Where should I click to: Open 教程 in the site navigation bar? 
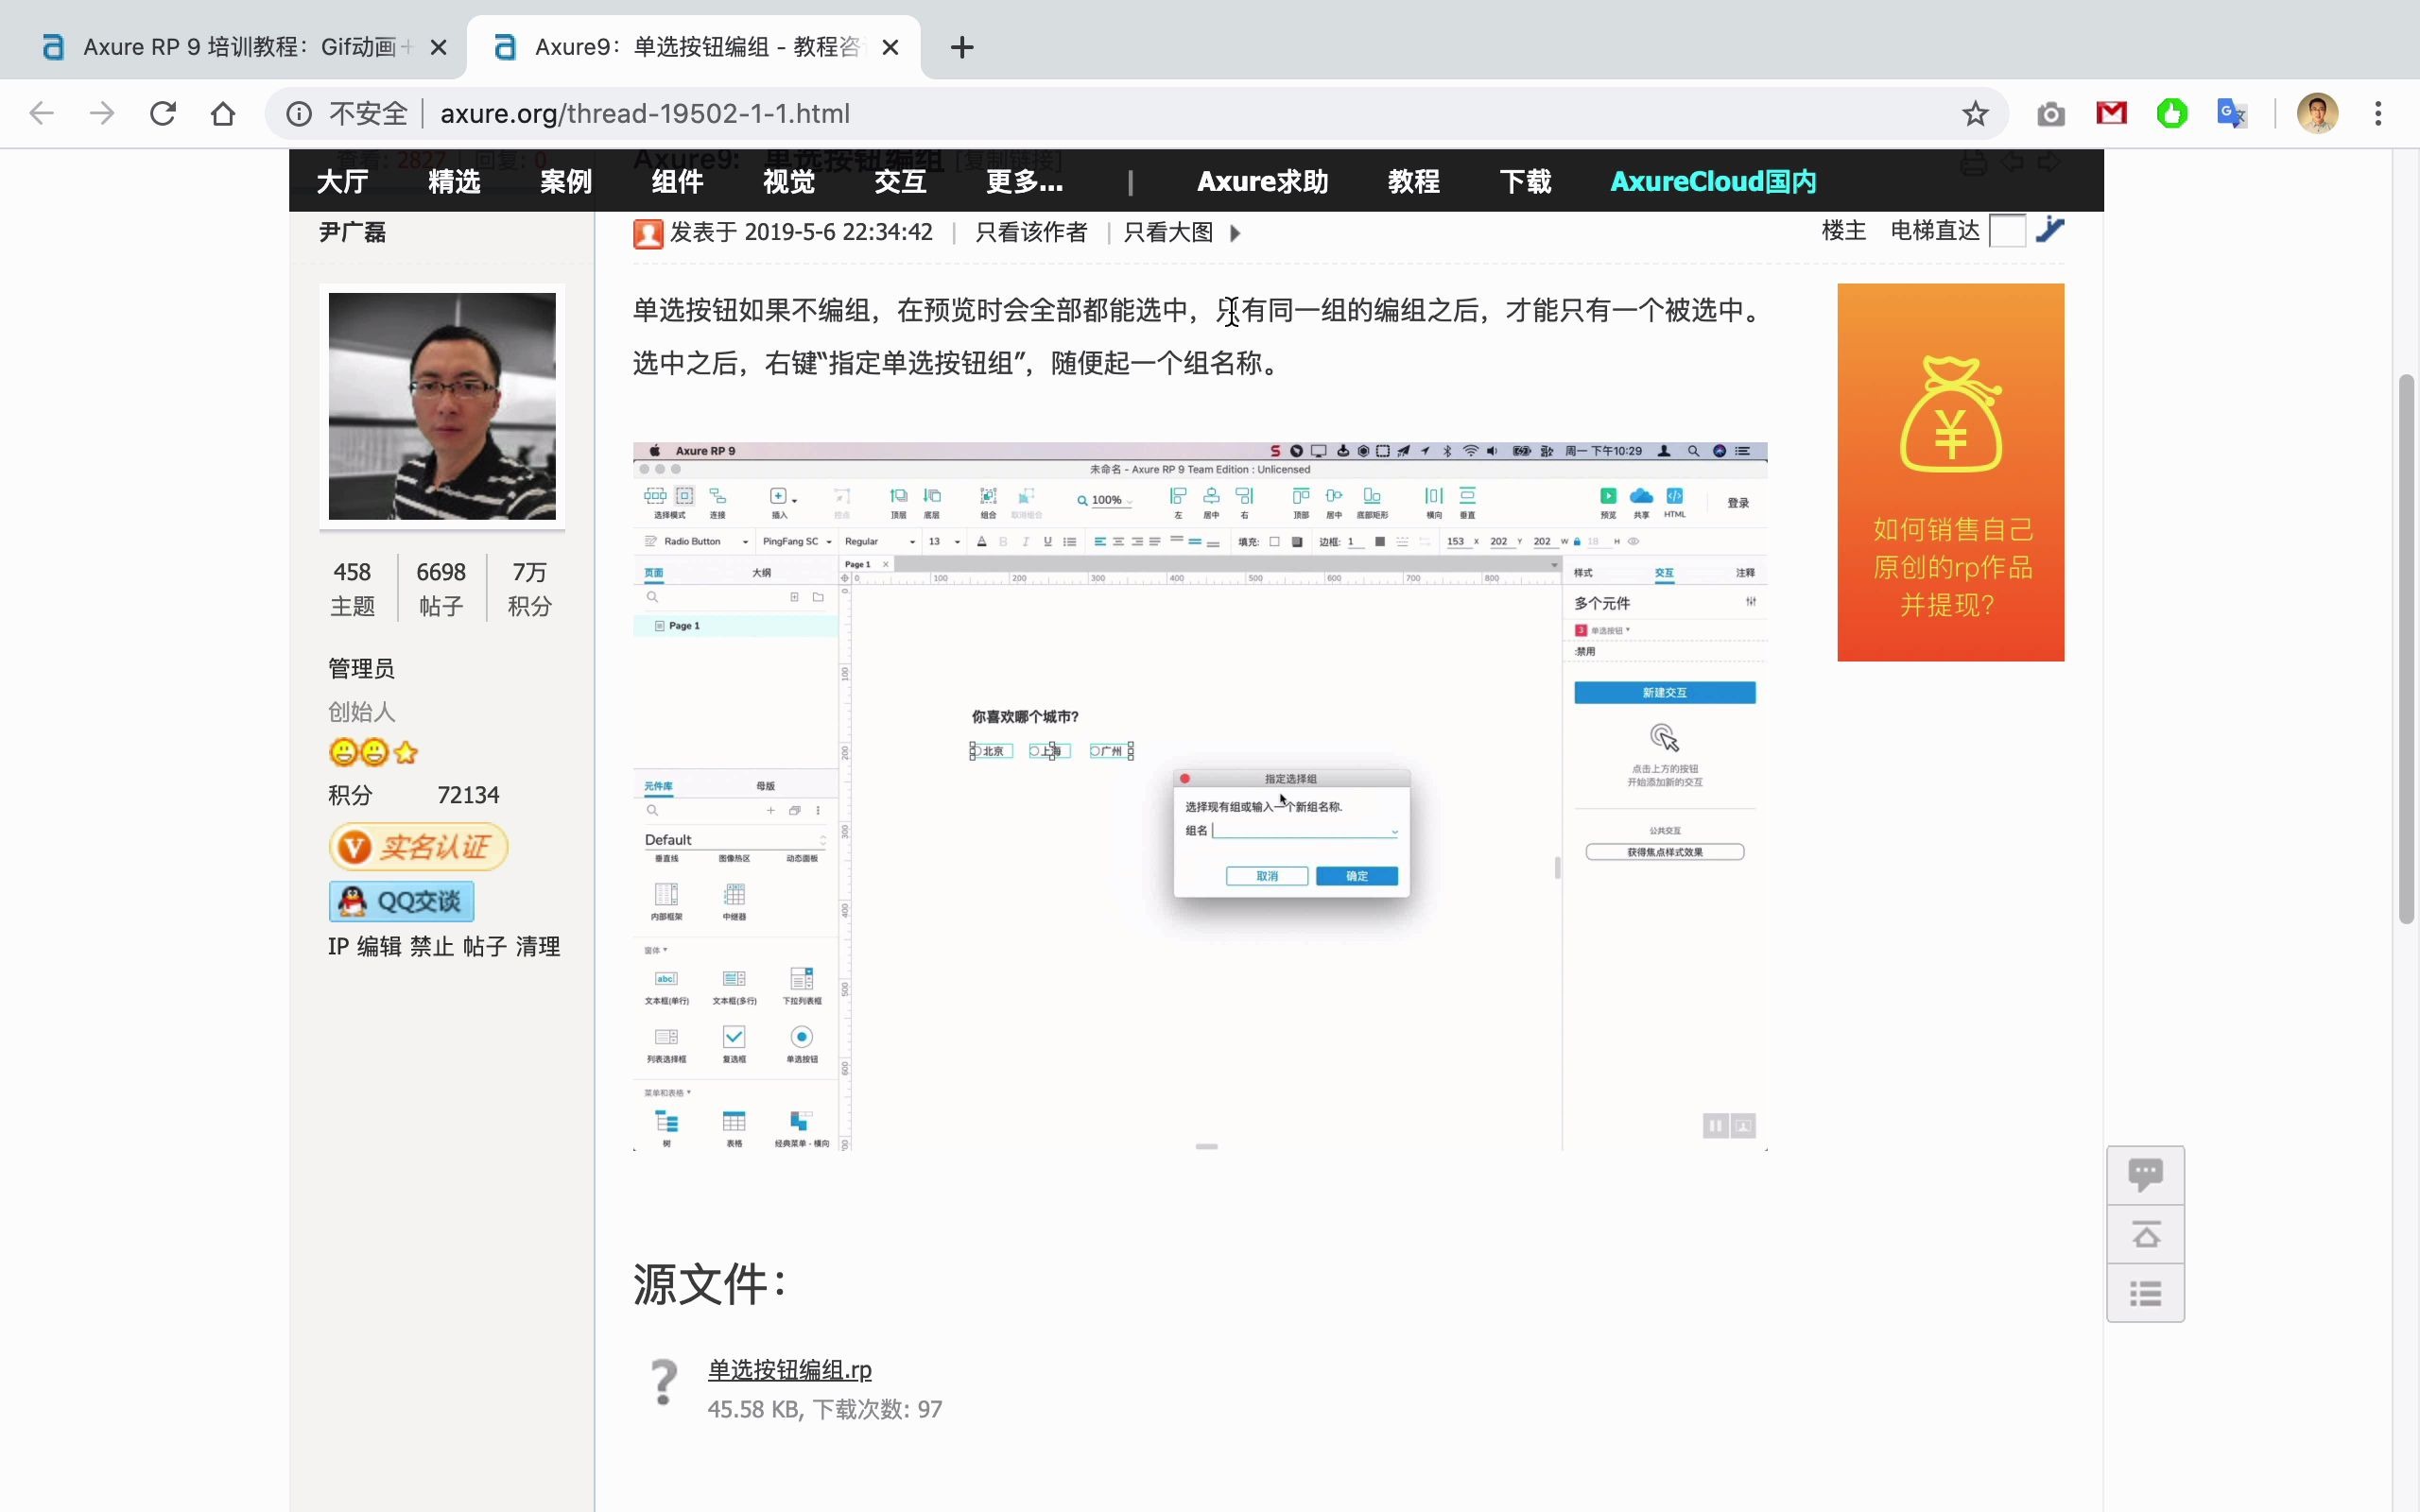(x=1413, y=181)
